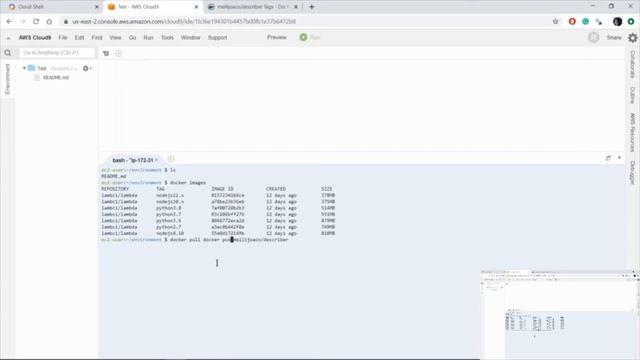
Task: Click the Share button
Action: click(614, 38)
